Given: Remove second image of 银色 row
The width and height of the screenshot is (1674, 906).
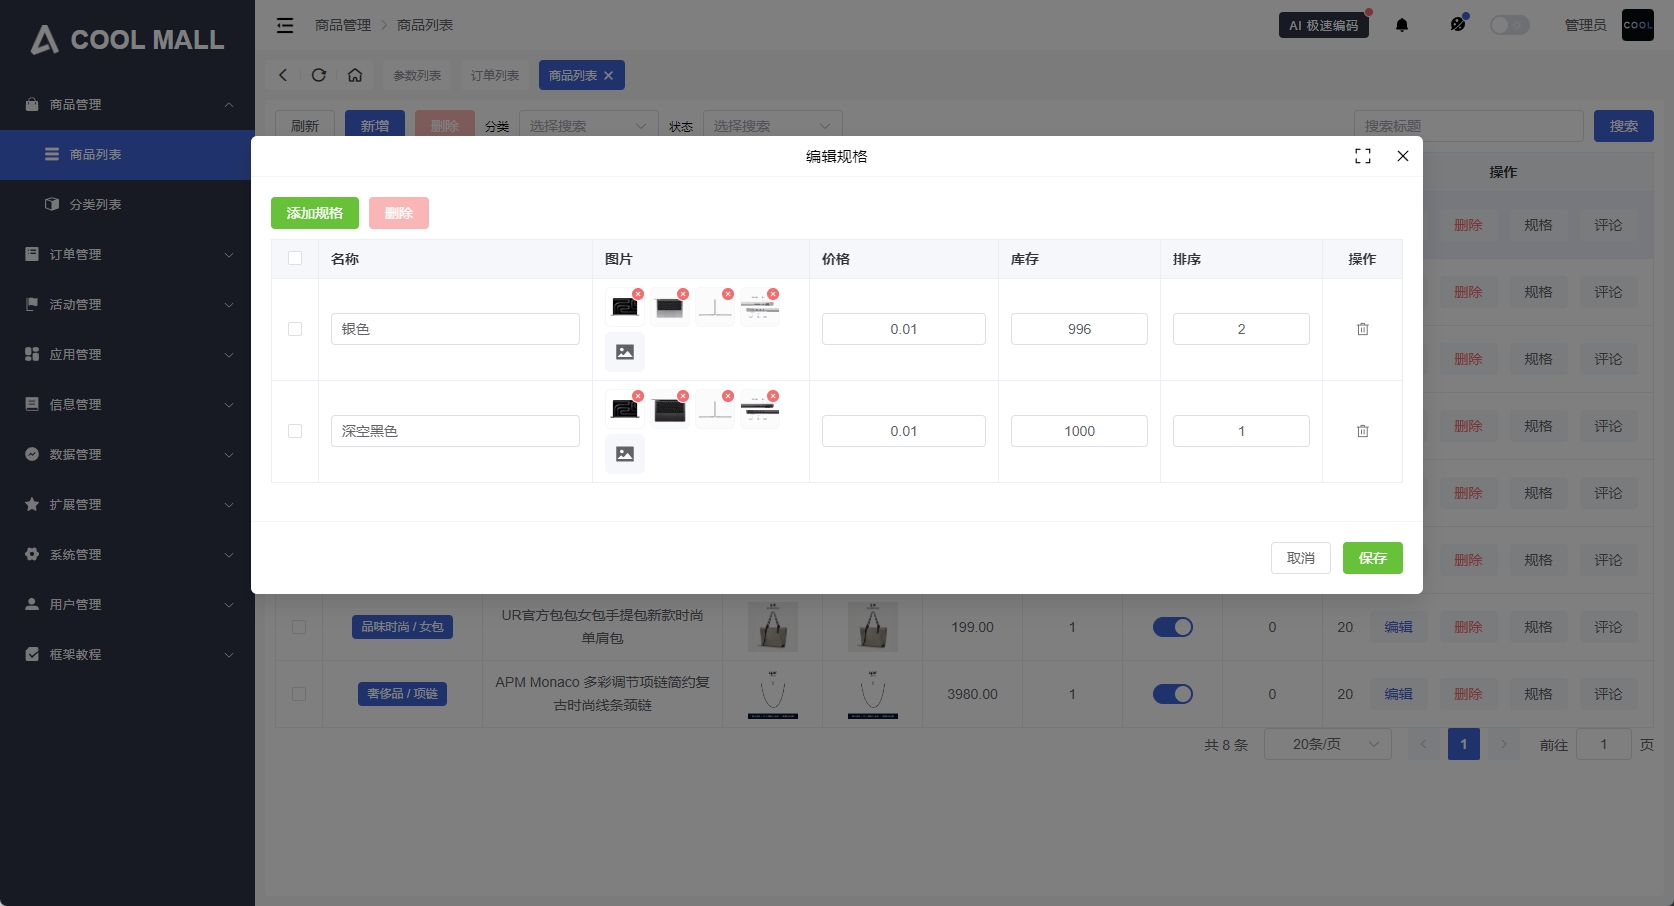Looking at the screenshot, I should [683, 294].
